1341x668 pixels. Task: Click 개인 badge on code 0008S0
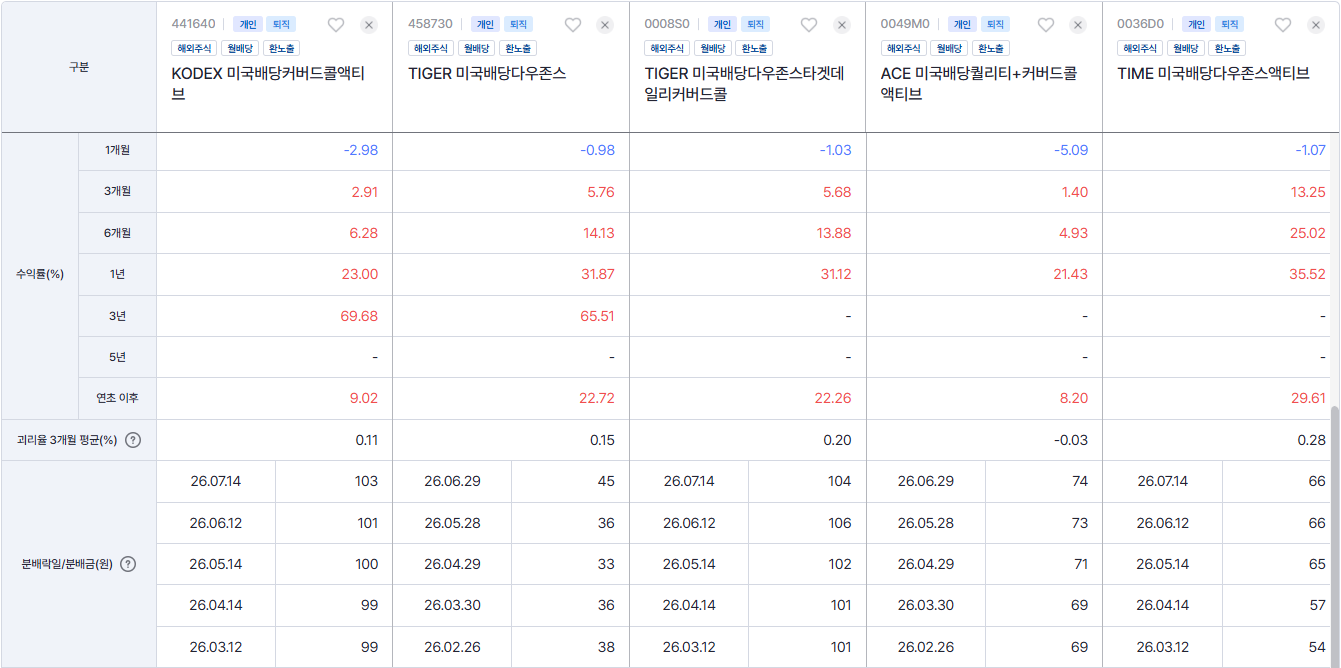(722, 24)
